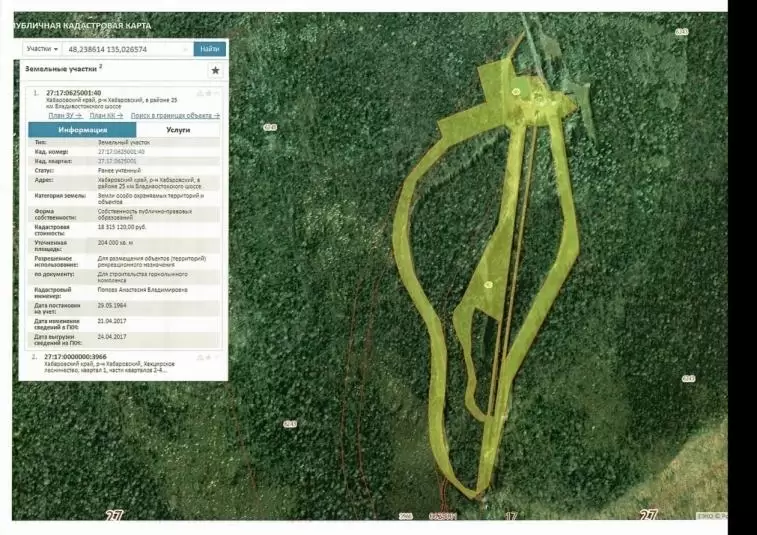
Task: Open the План ЗУ link
Action: click(65, 116)
